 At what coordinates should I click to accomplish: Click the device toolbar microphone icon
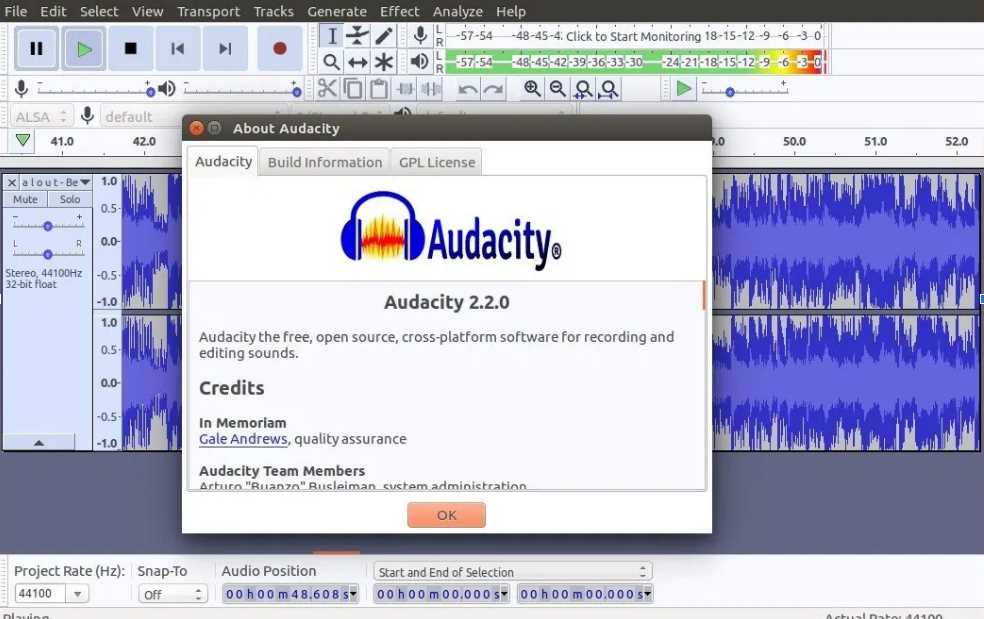click(87, 116)
